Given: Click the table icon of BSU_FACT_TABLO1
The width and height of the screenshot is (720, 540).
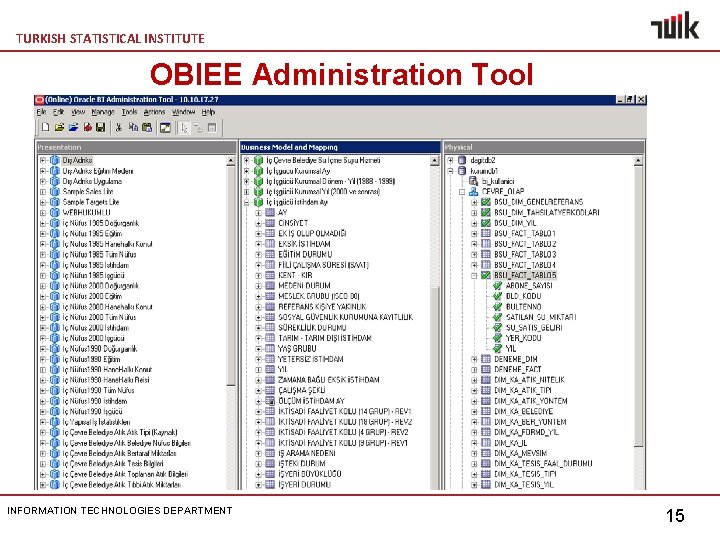Looking at the screenshot, I should [x=485, y=233].
